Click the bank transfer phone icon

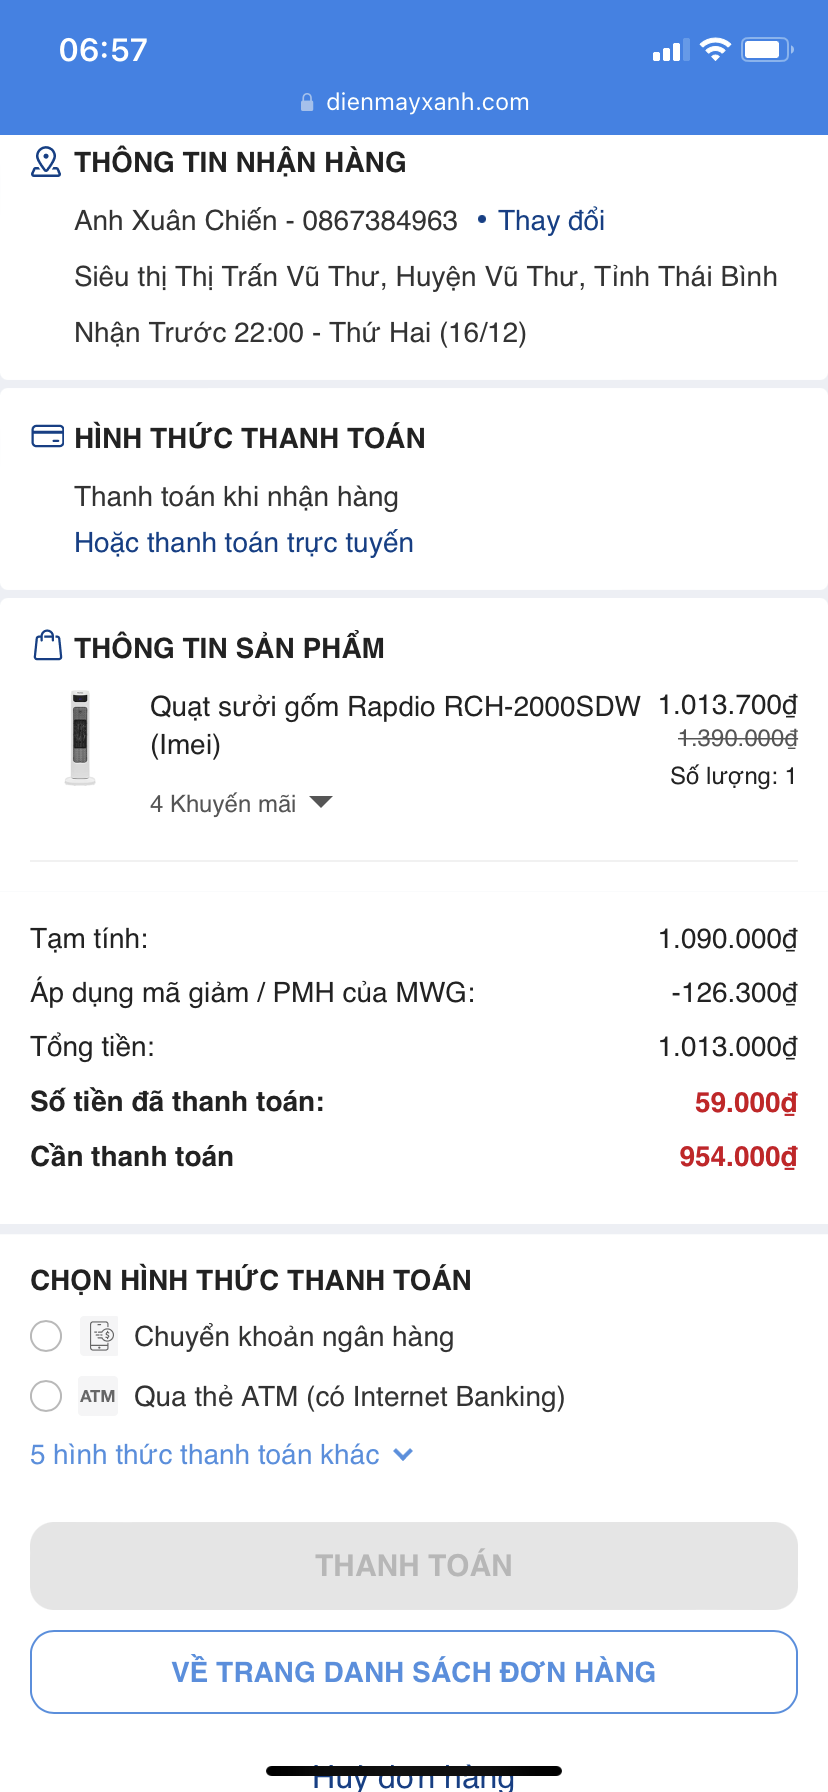click(x=99, y=1336)
